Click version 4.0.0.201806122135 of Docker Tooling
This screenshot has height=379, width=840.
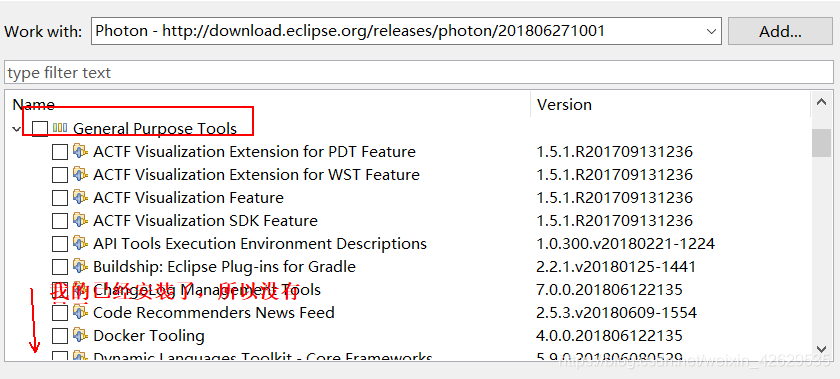point(610,336)
